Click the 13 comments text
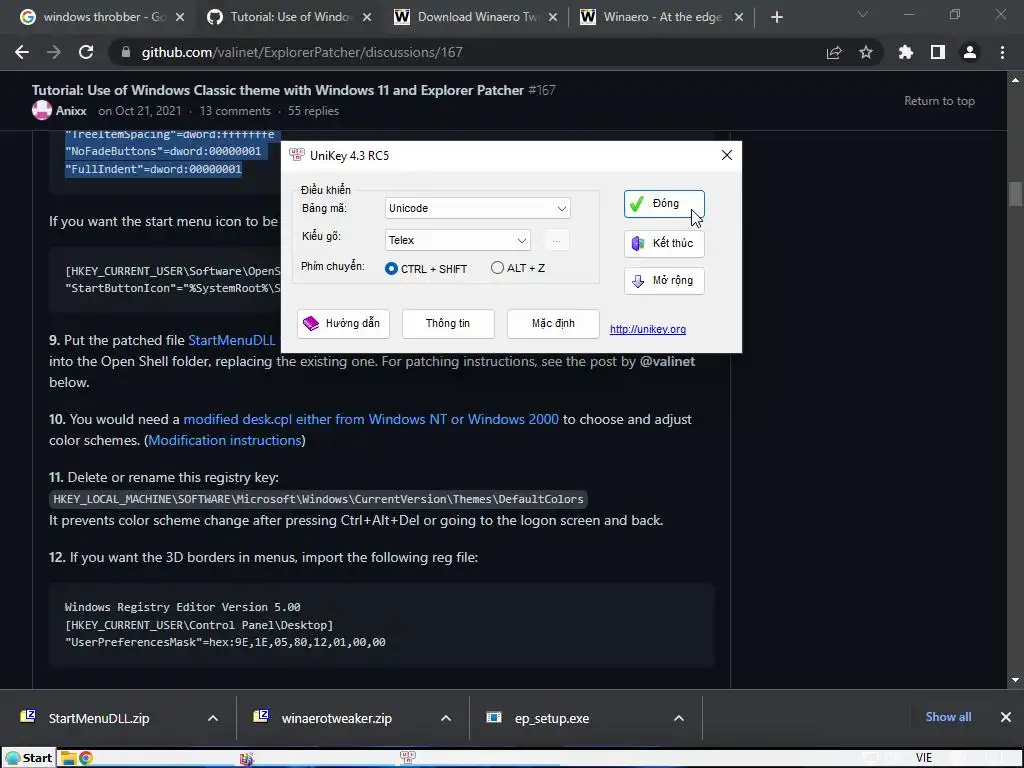This screenshot has width=1024, height=768. [235, 111]
